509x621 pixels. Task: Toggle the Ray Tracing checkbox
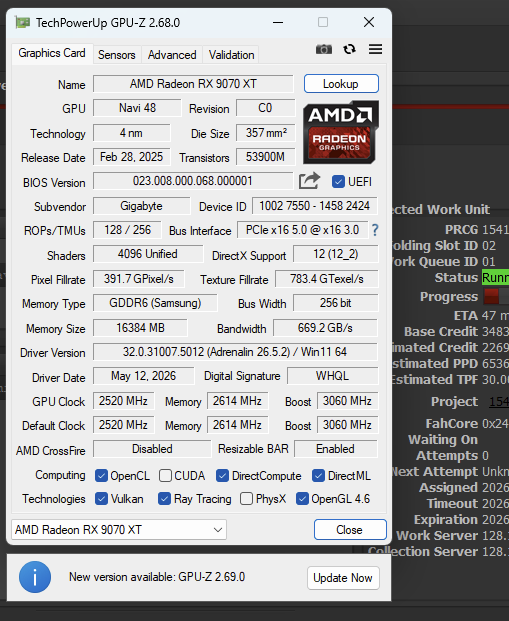tap(164, 499)
